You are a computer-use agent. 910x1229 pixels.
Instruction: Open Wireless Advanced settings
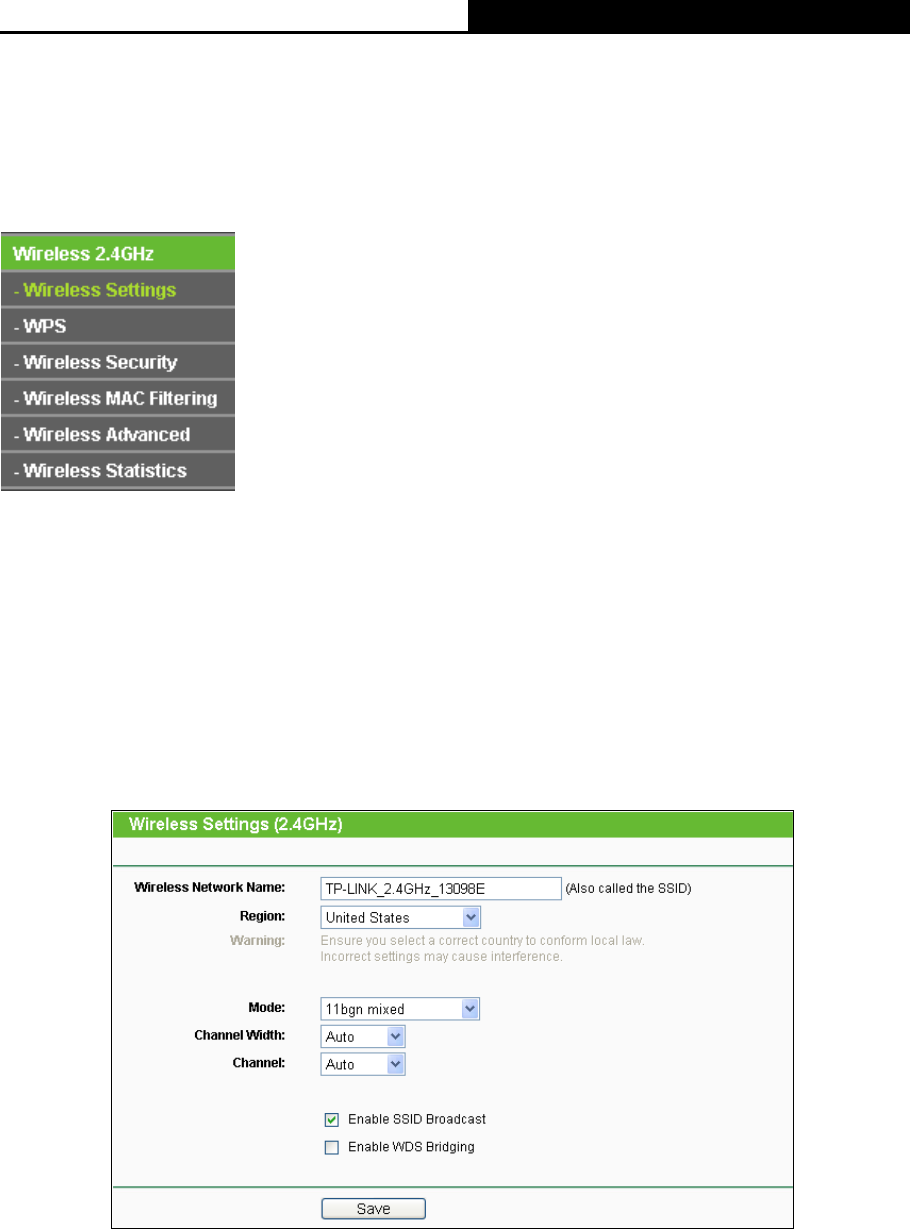(x=117, y=434)
